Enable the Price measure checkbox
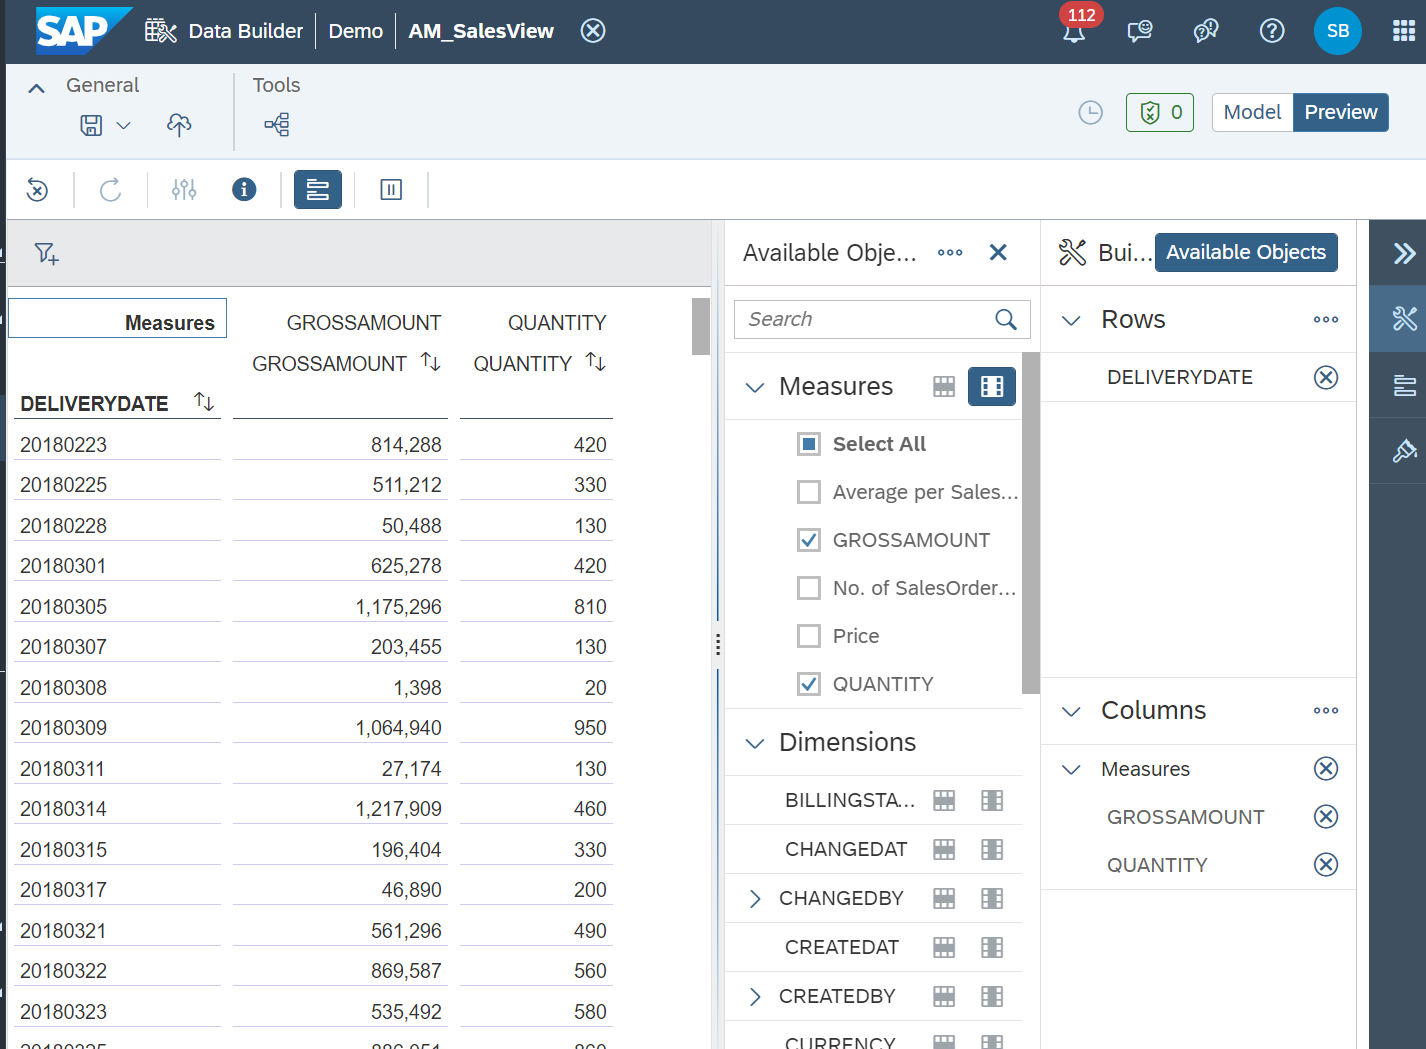 [808, 635]
